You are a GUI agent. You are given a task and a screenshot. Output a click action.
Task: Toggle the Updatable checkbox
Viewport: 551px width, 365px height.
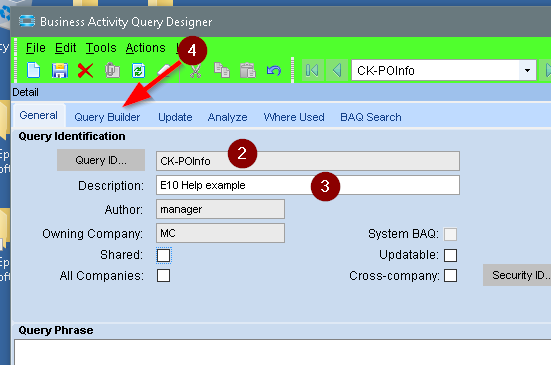pyautogui.click(x=450, y=255)
